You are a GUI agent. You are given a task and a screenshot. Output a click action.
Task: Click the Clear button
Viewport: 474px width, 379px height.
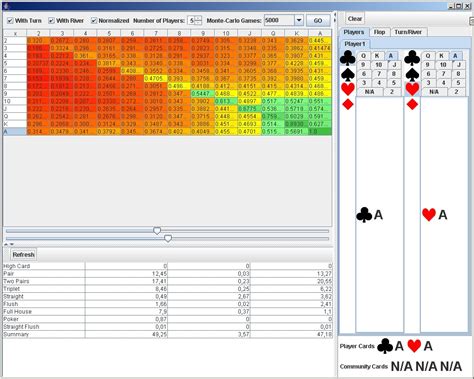click(355, 19)
